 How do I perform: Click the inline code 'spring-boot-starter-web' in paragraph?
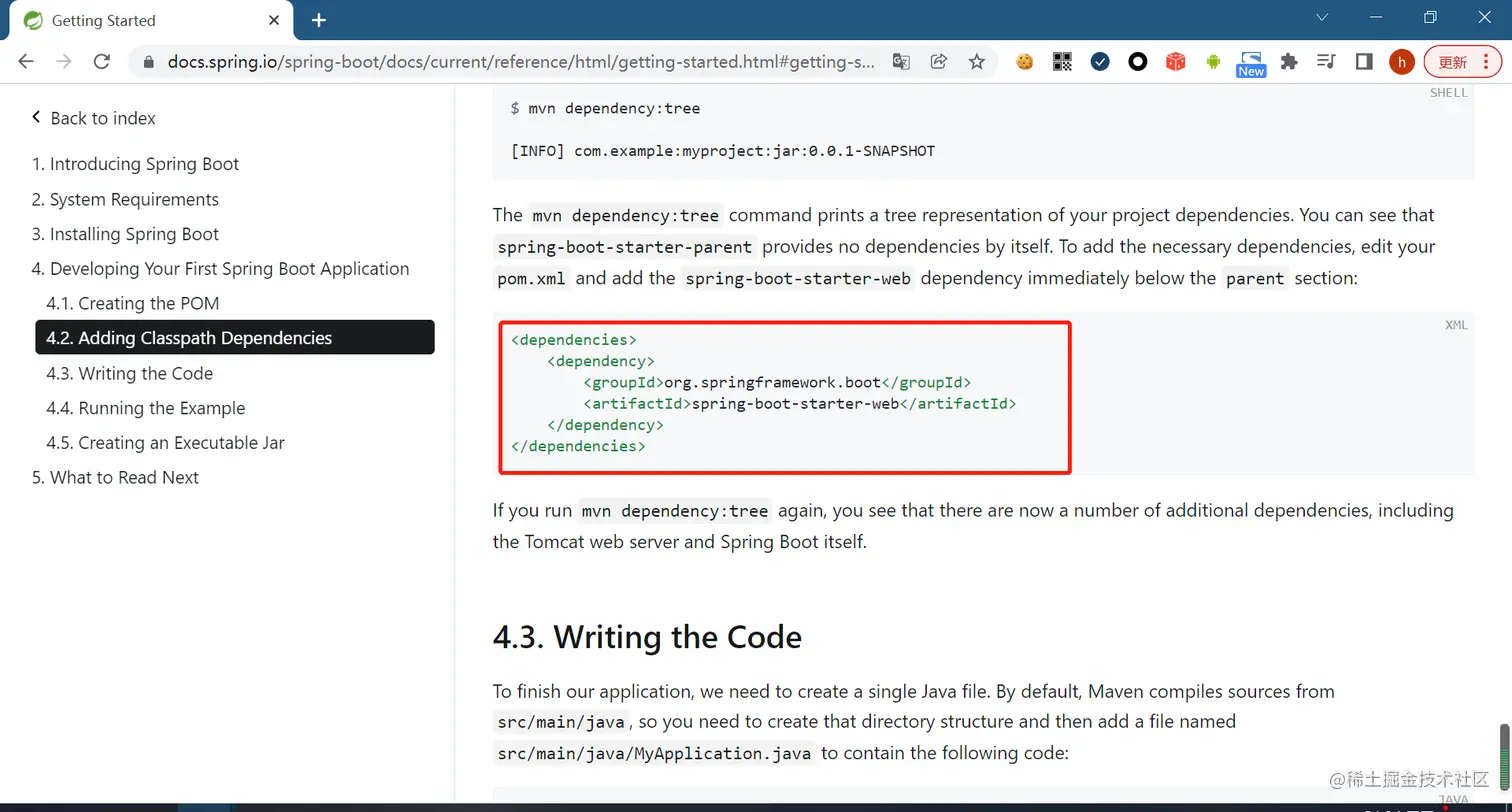click(x=798, y=279)
